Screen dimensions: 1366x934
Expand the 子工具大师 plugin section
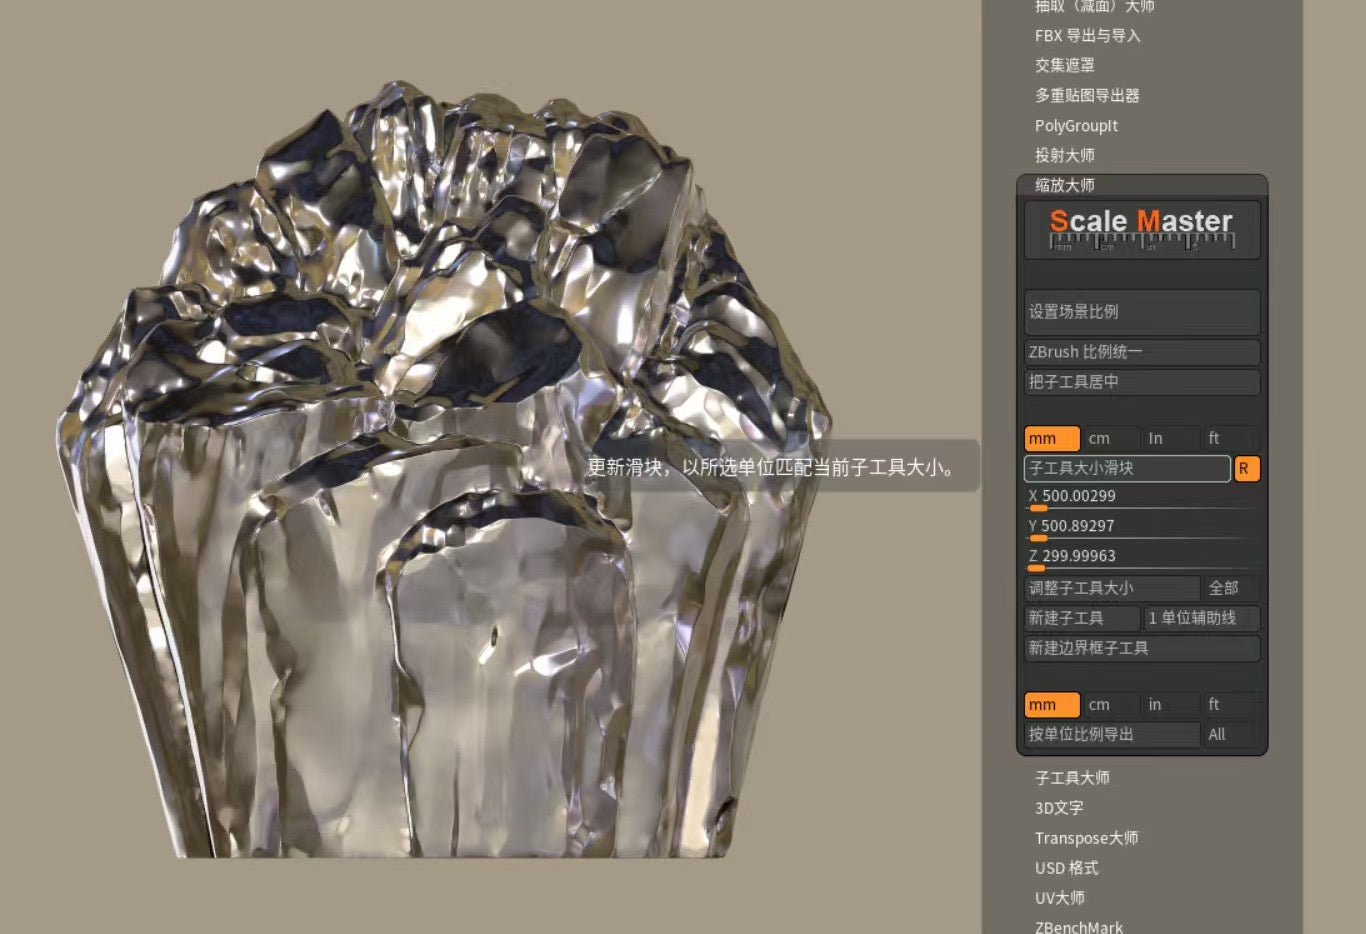coord(1071,778)
